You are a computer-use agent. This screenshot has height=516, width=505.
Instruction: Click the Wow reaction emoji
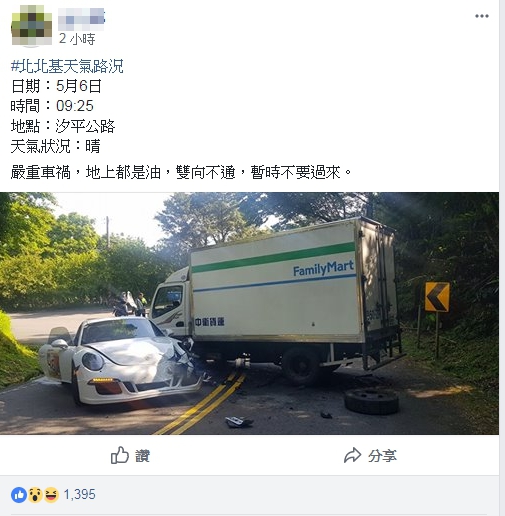click(35, 495)
